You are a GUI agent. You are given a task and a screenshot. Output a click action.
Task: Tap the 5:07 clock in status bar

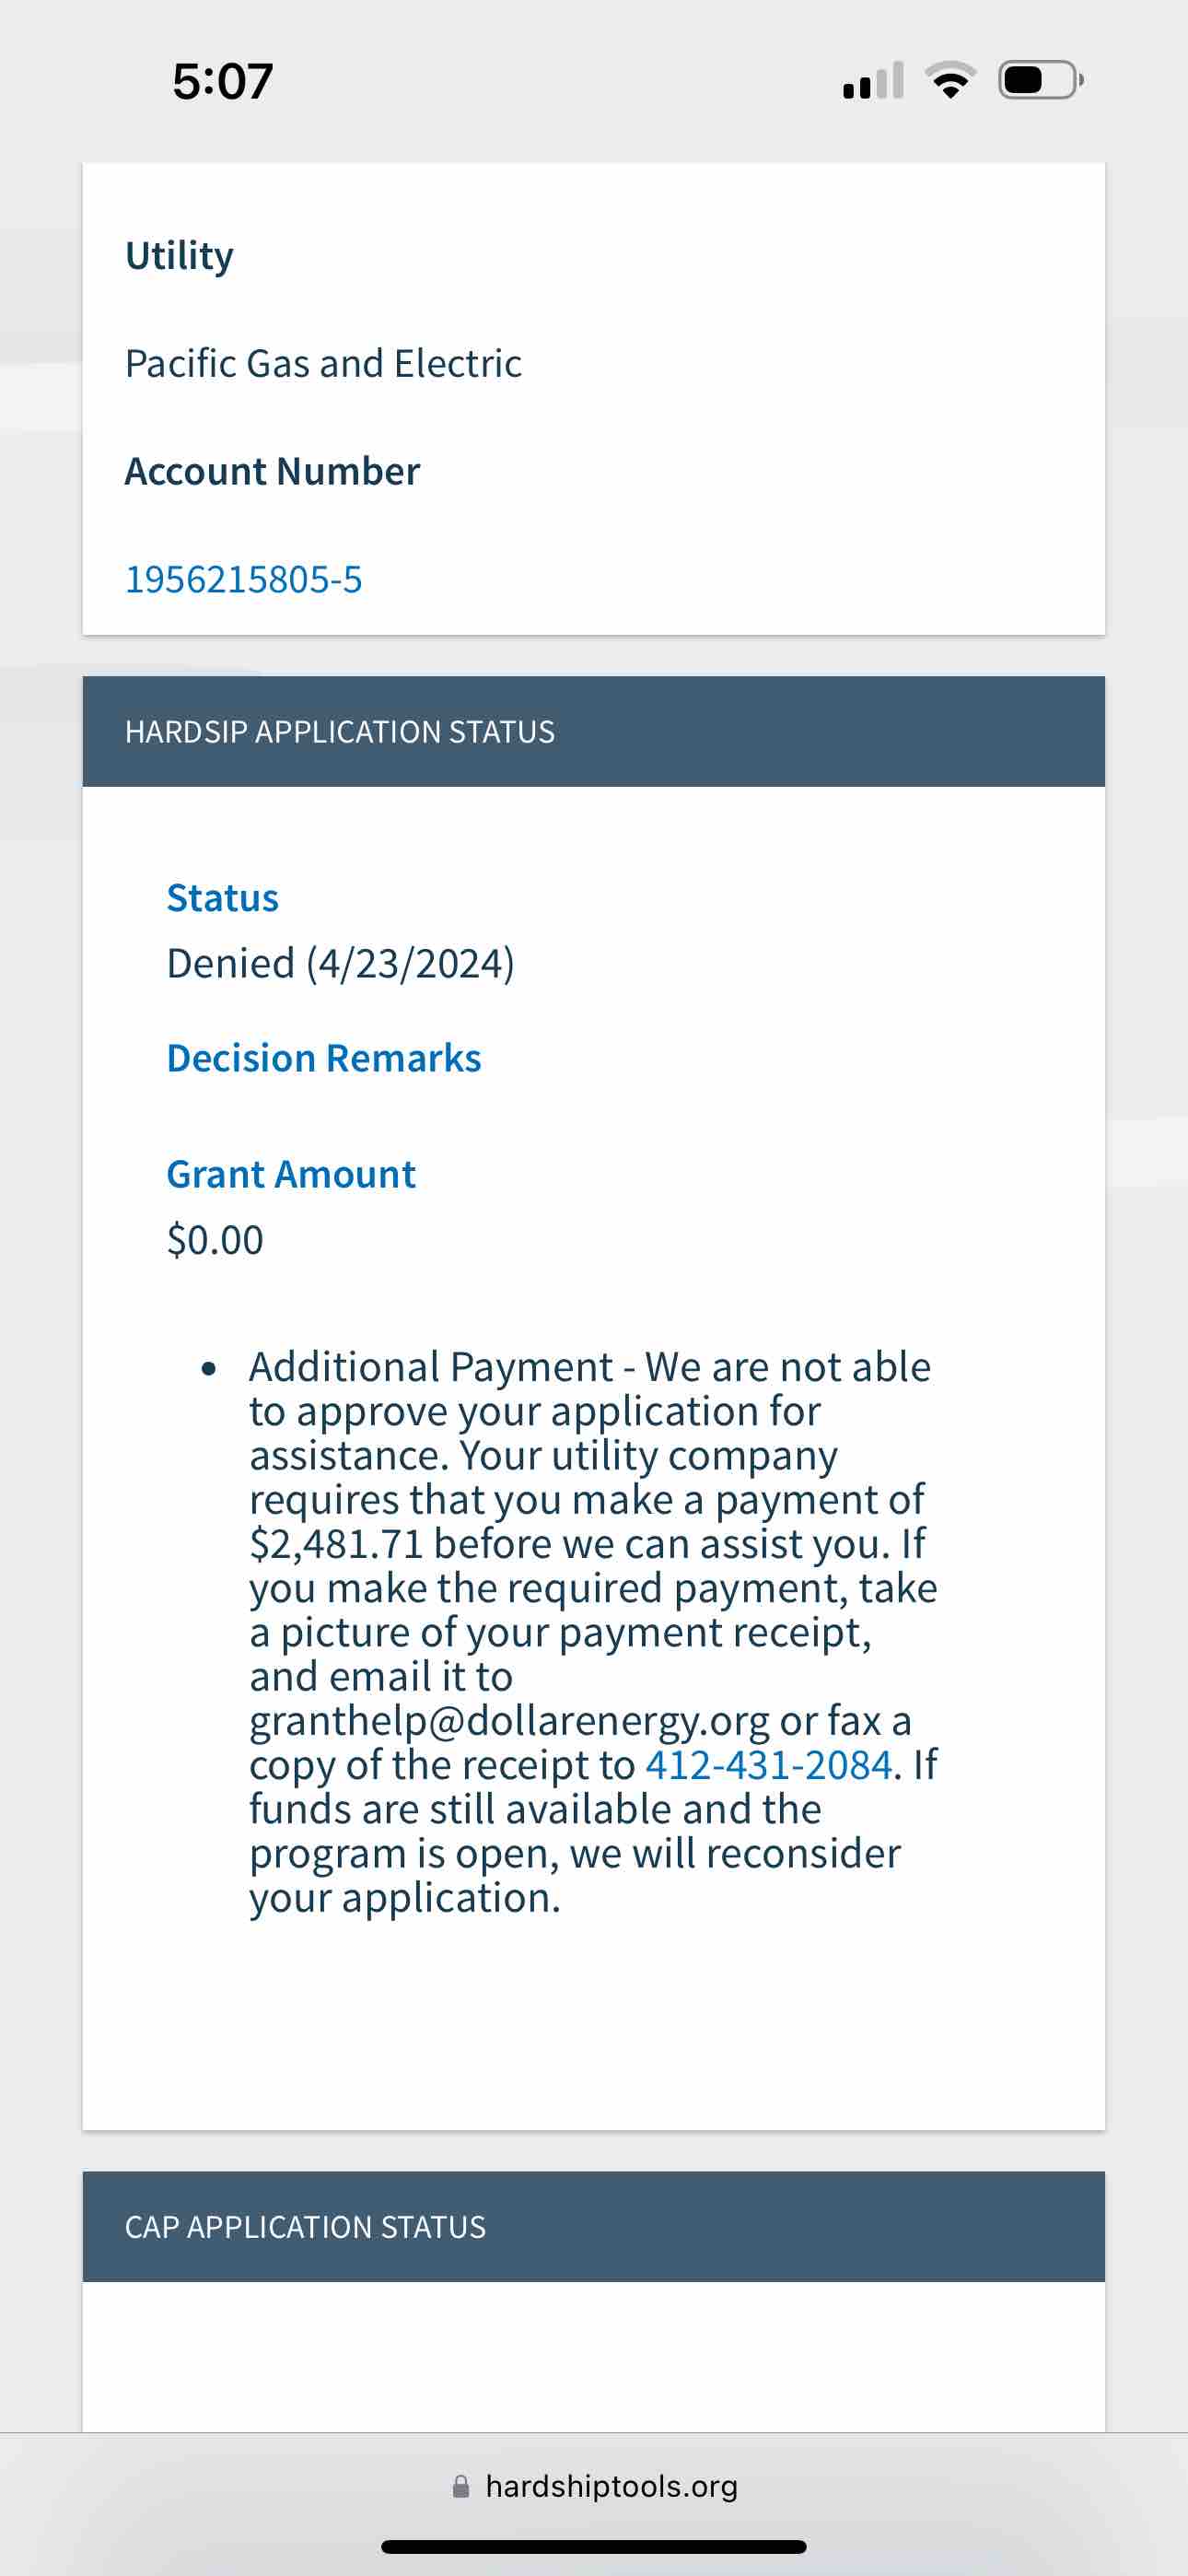click(222, 81)
